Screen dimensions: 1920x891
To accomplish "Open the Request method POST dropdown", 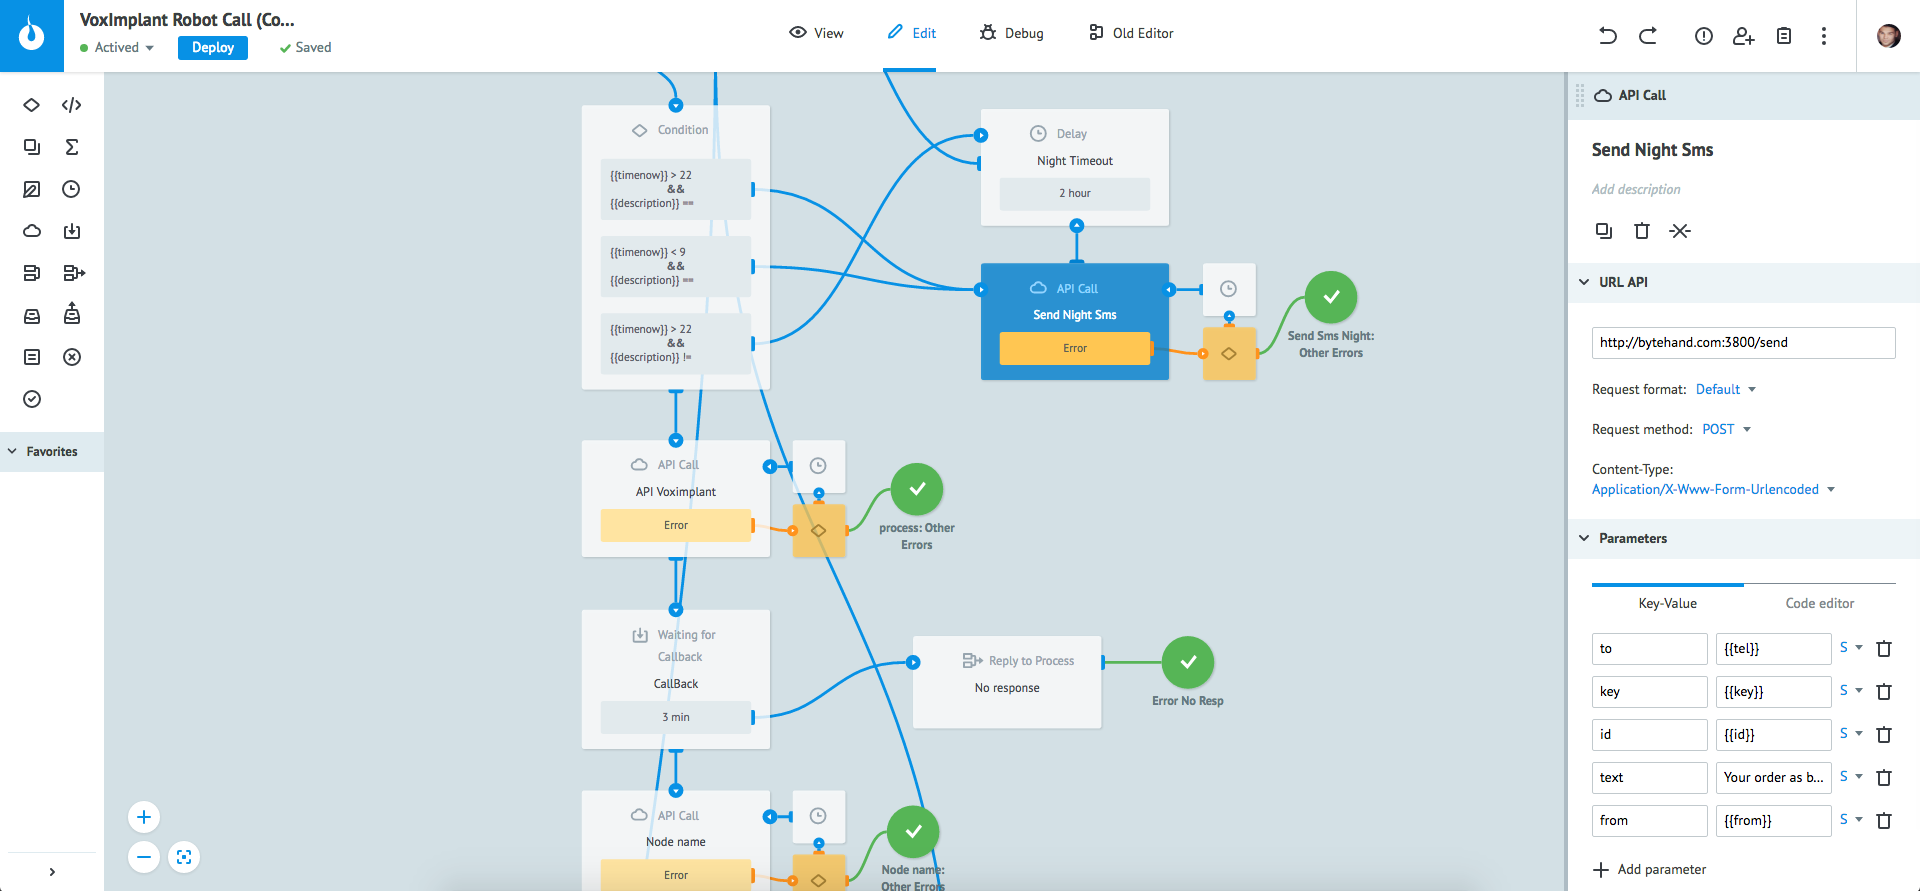I will tap(1726, 429).
